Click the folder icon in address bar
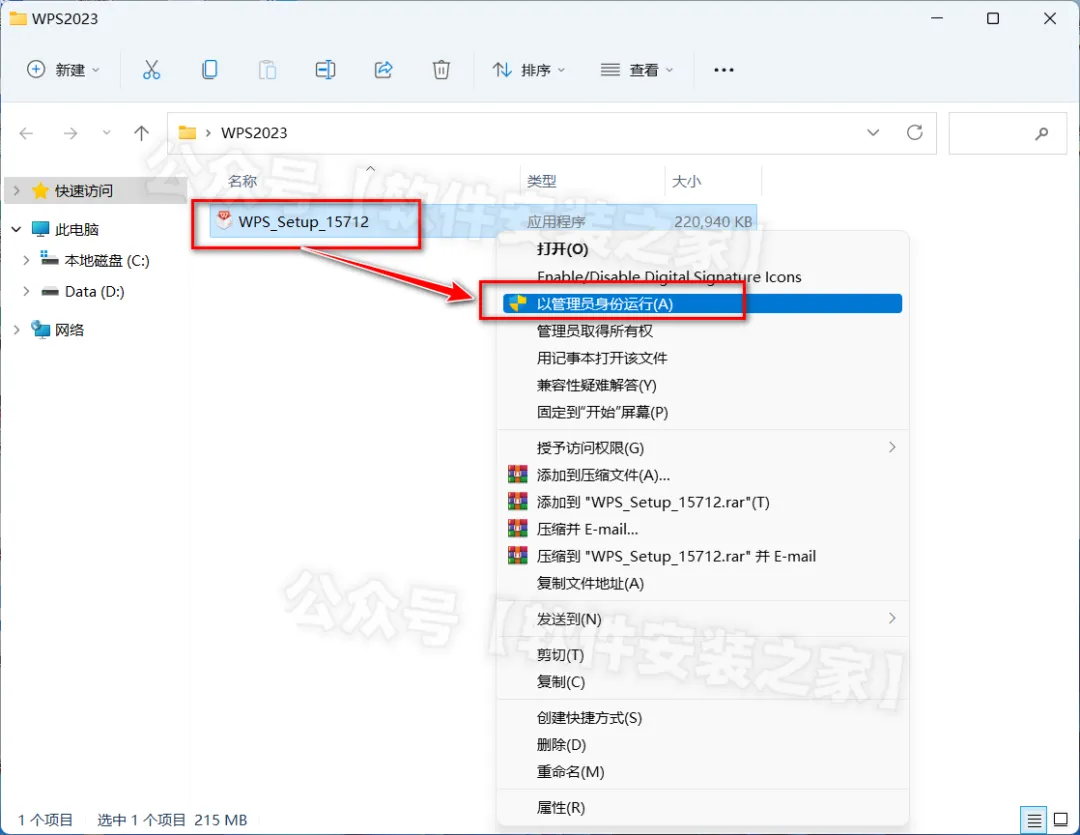The image size is (1080, 835). (x=187, y=132)
